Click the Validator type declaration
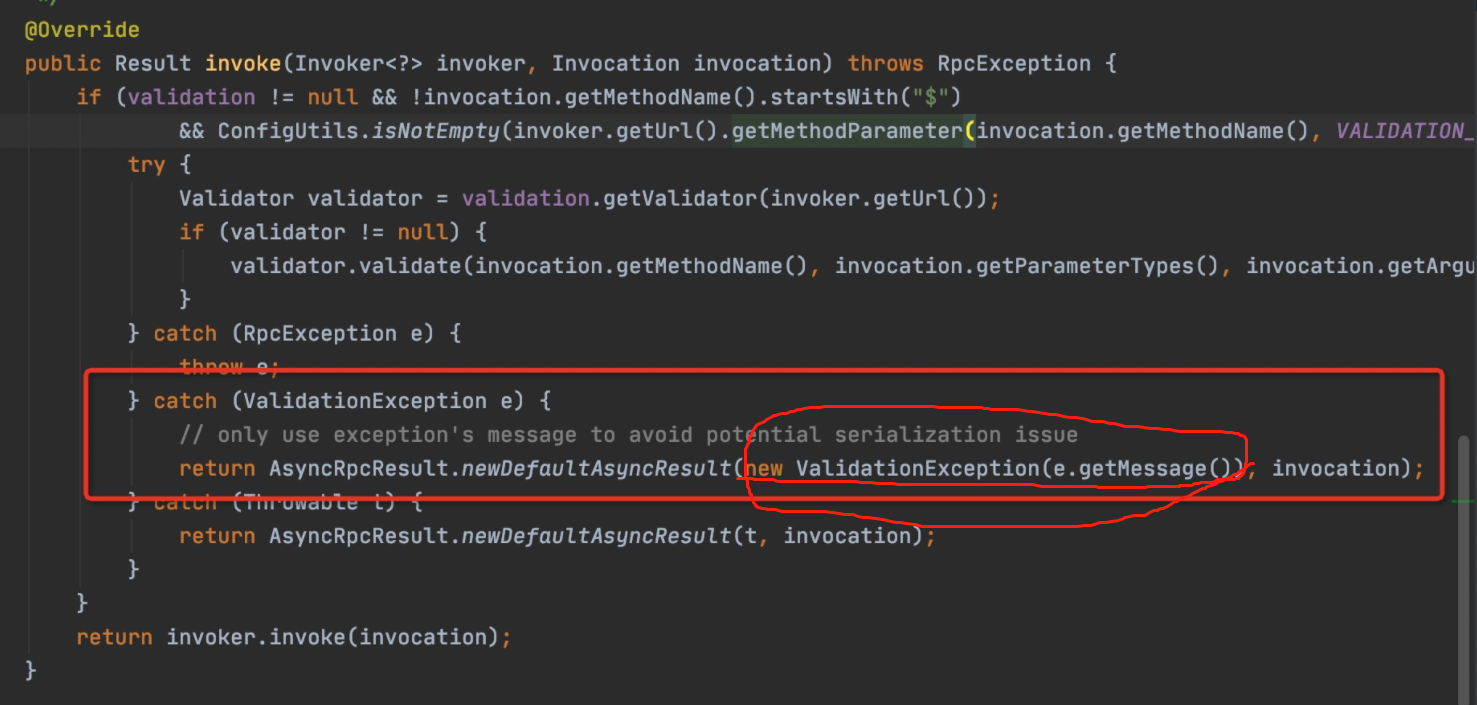The width and height of the screenshot is (1477, 705). coord(237,198)
